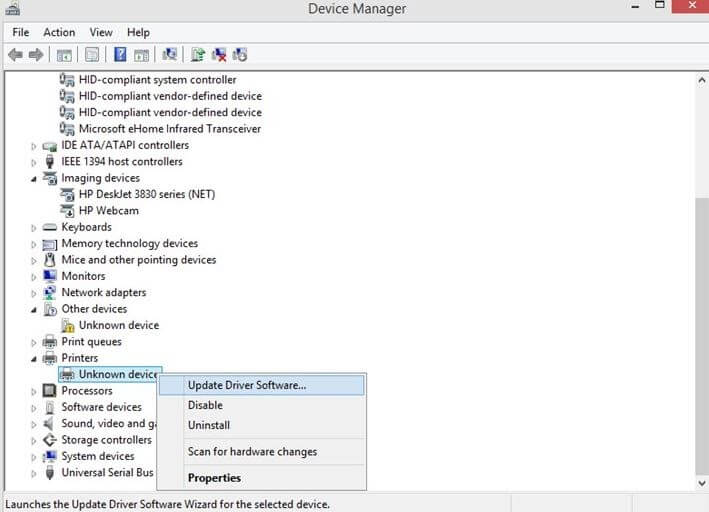Screen dimensions: 709x512
Task: Click the vertical scrollbar thumb
Action: tap(702, 335)
